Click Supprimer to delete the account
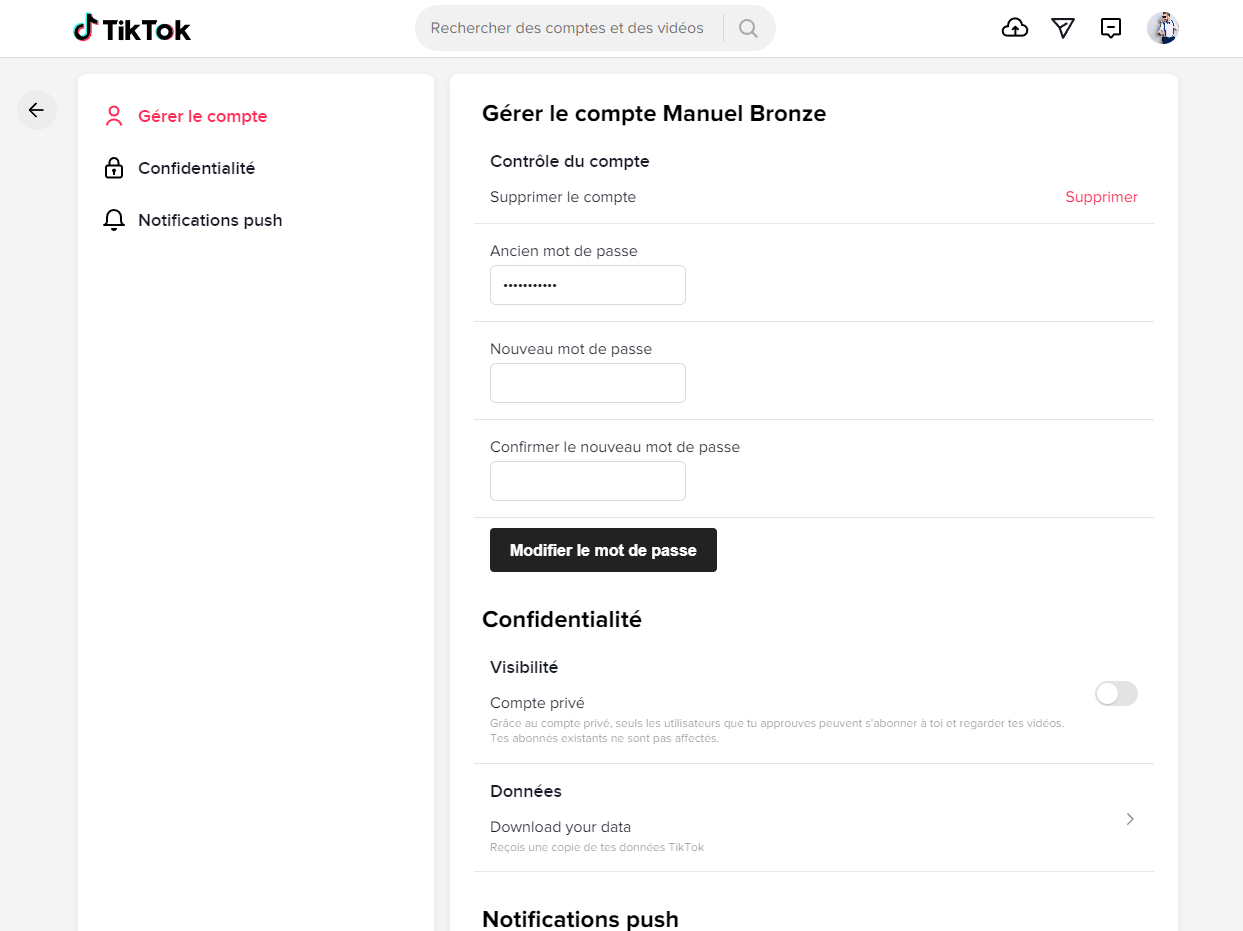 pyautogui.click(x=1101, y=197)
